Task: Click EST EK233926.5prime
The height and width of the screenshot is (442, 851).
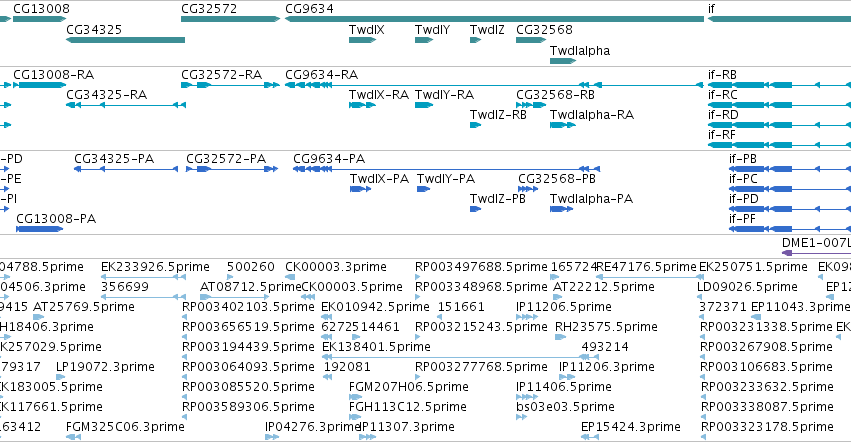Action: point(155,267)
